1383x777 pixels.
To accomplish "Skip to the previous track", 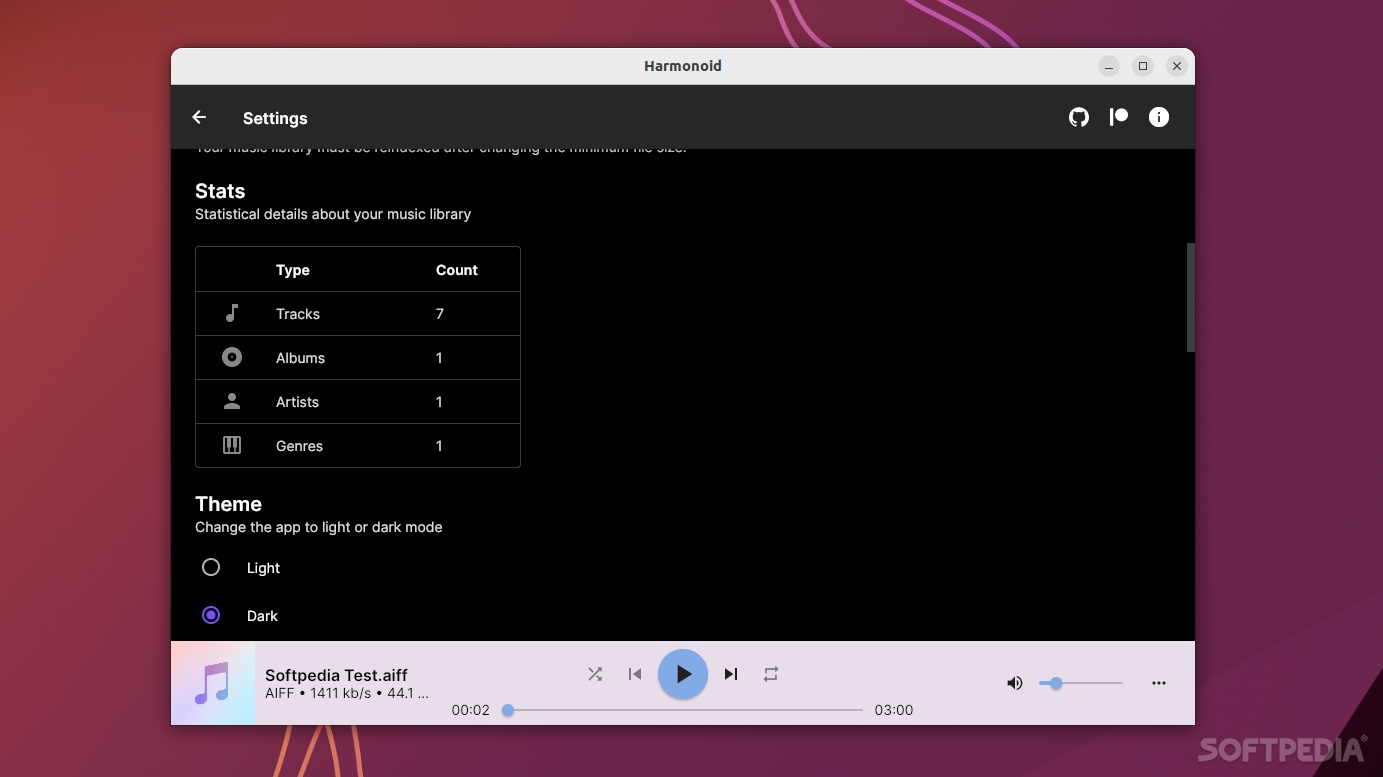I will tap(635, 674).
